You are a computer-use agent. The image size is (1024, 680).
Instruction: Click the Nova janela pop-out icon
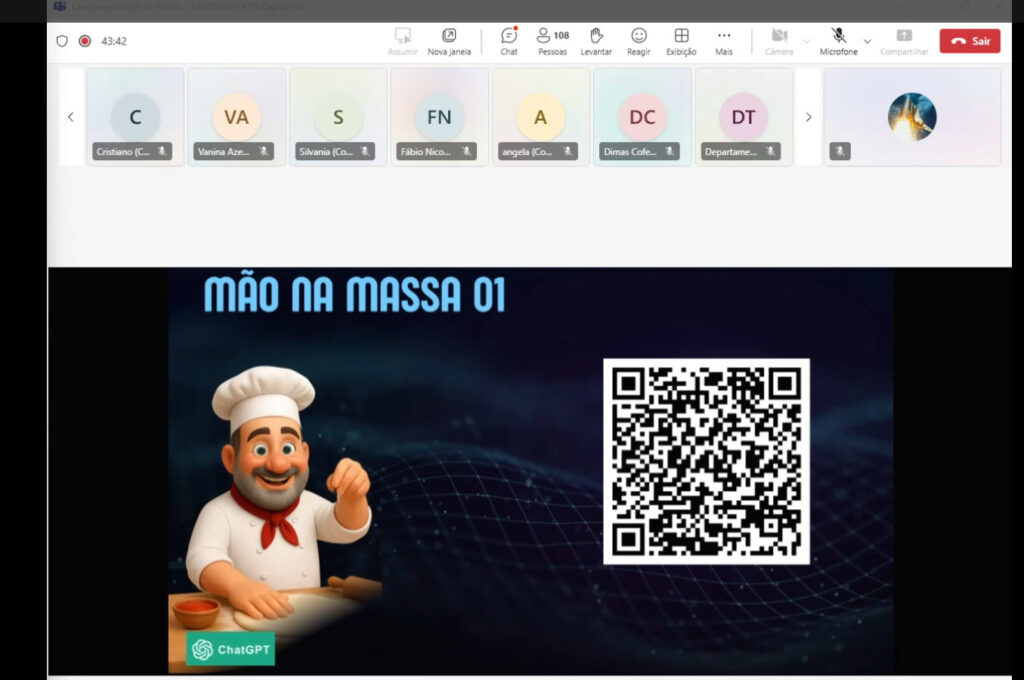[x=450, y=40]
